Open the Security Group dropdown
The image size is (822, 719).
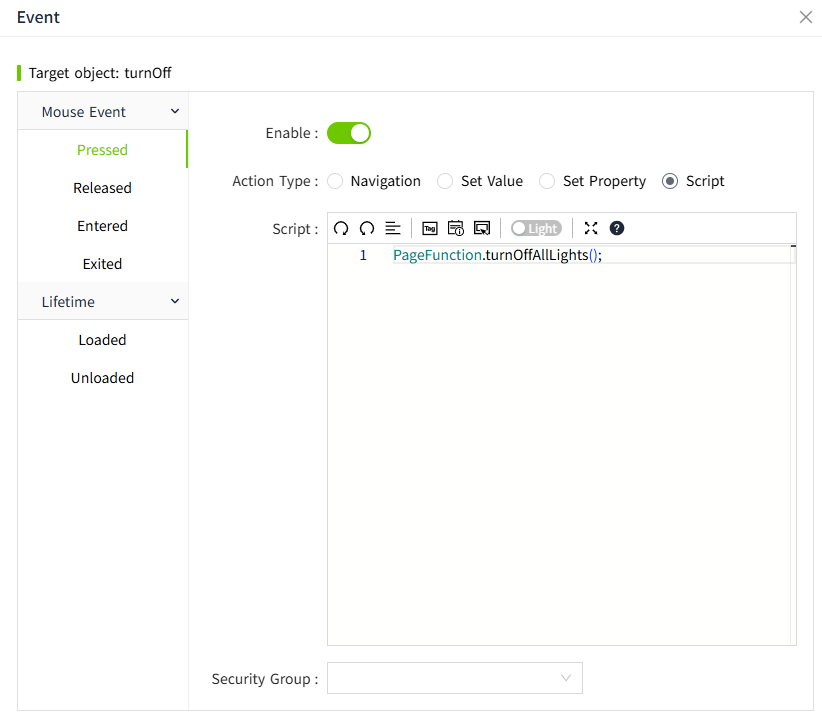tap(455, 678)
